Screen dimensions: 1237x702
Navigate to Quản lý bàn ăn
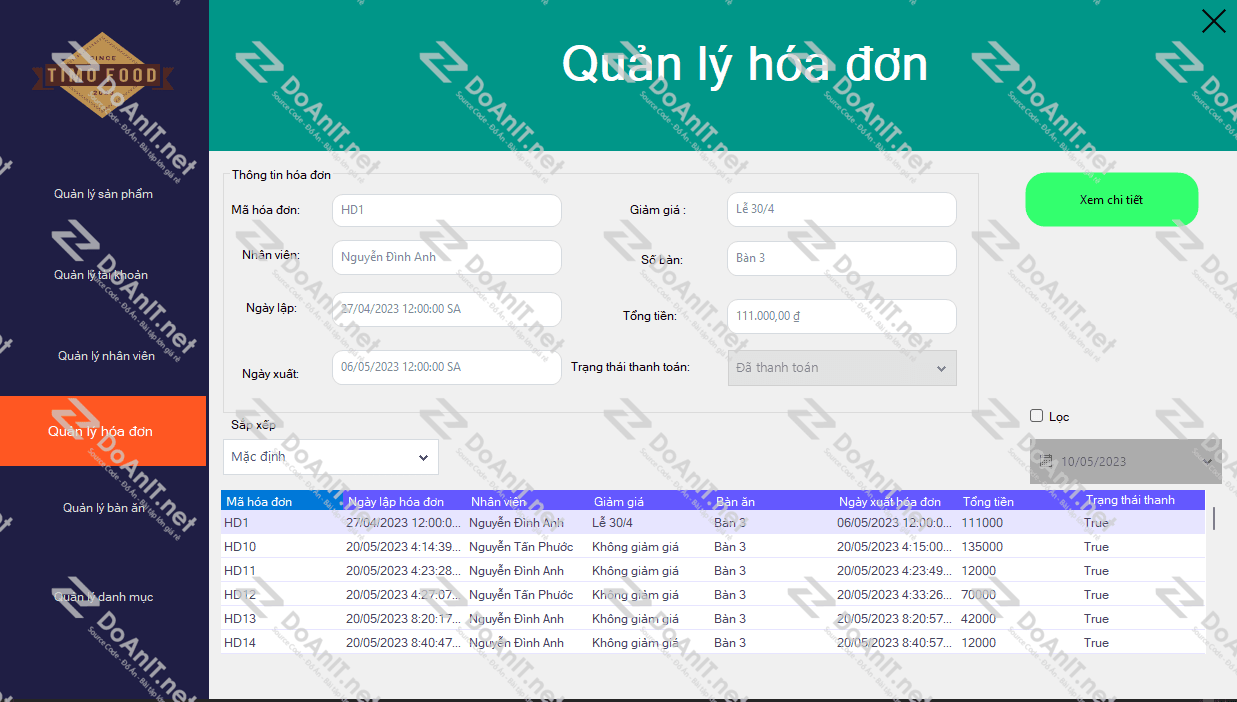point(104,508)
